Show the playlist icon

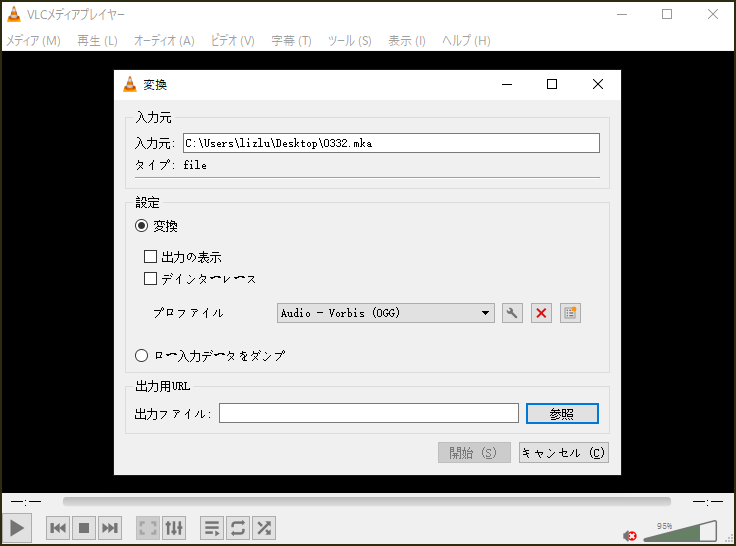click(x=212, y=528)
